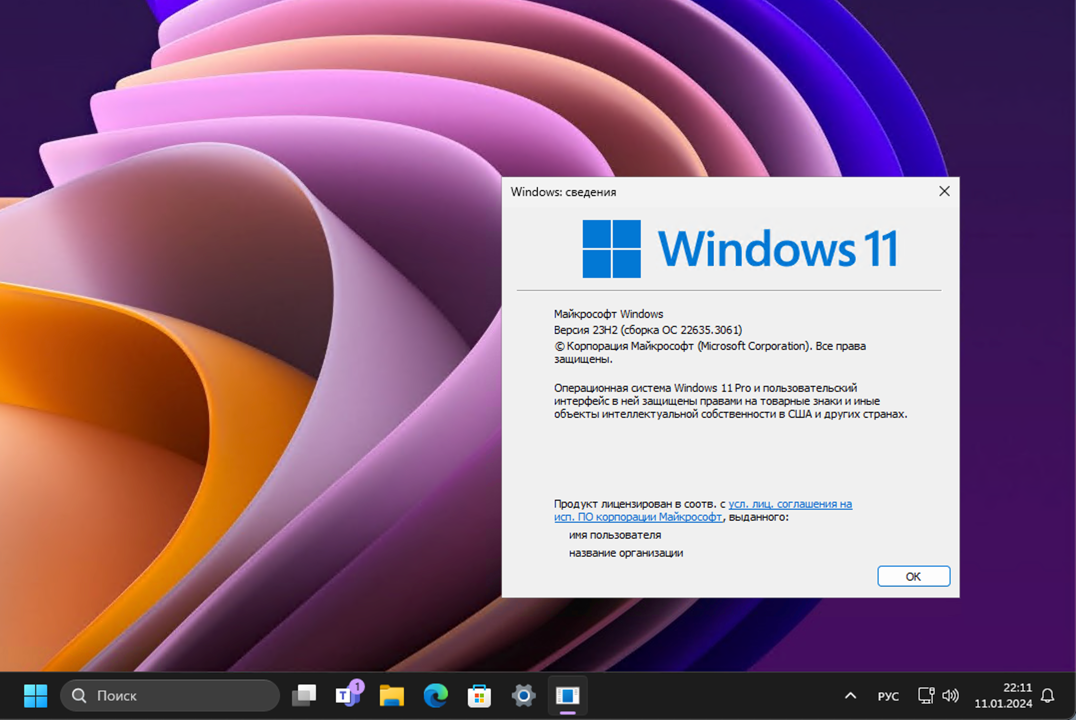Open the Start menu

click(35, 694)
